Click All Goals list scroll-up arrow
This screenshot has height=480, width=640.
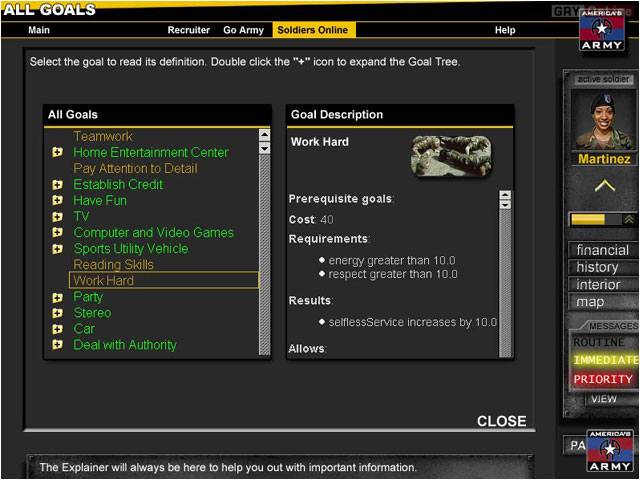(264, 135)
